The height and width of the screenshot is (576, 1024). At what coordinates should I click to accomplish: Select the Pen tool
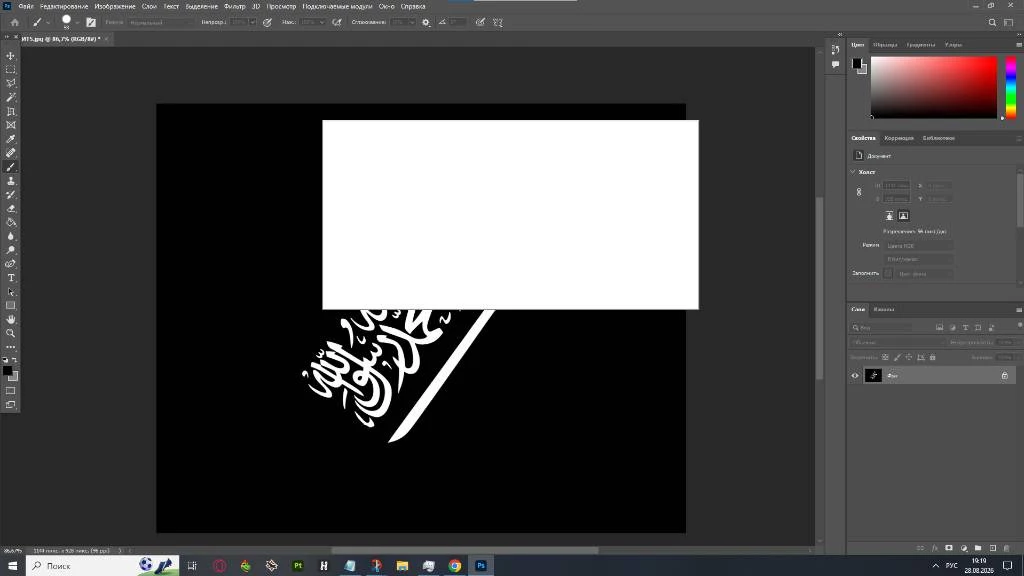point(10,264)
